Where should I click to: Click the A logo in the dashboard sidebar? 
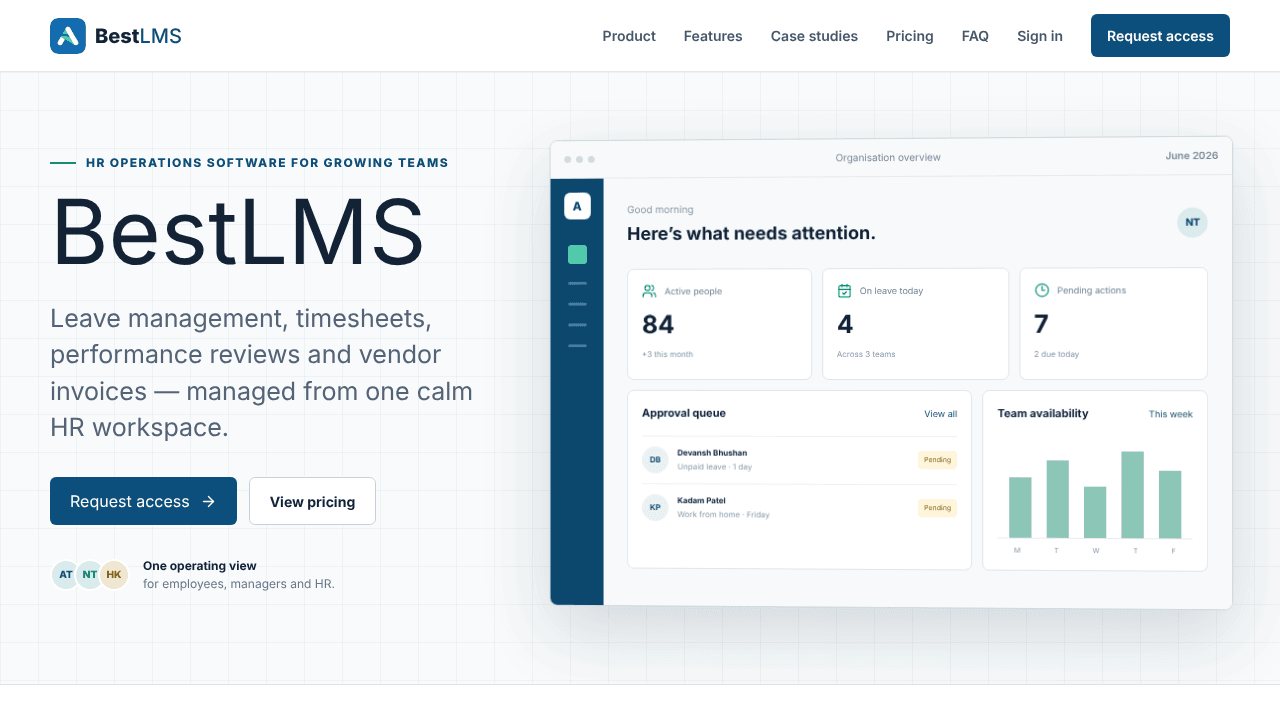tap(577, 206)
